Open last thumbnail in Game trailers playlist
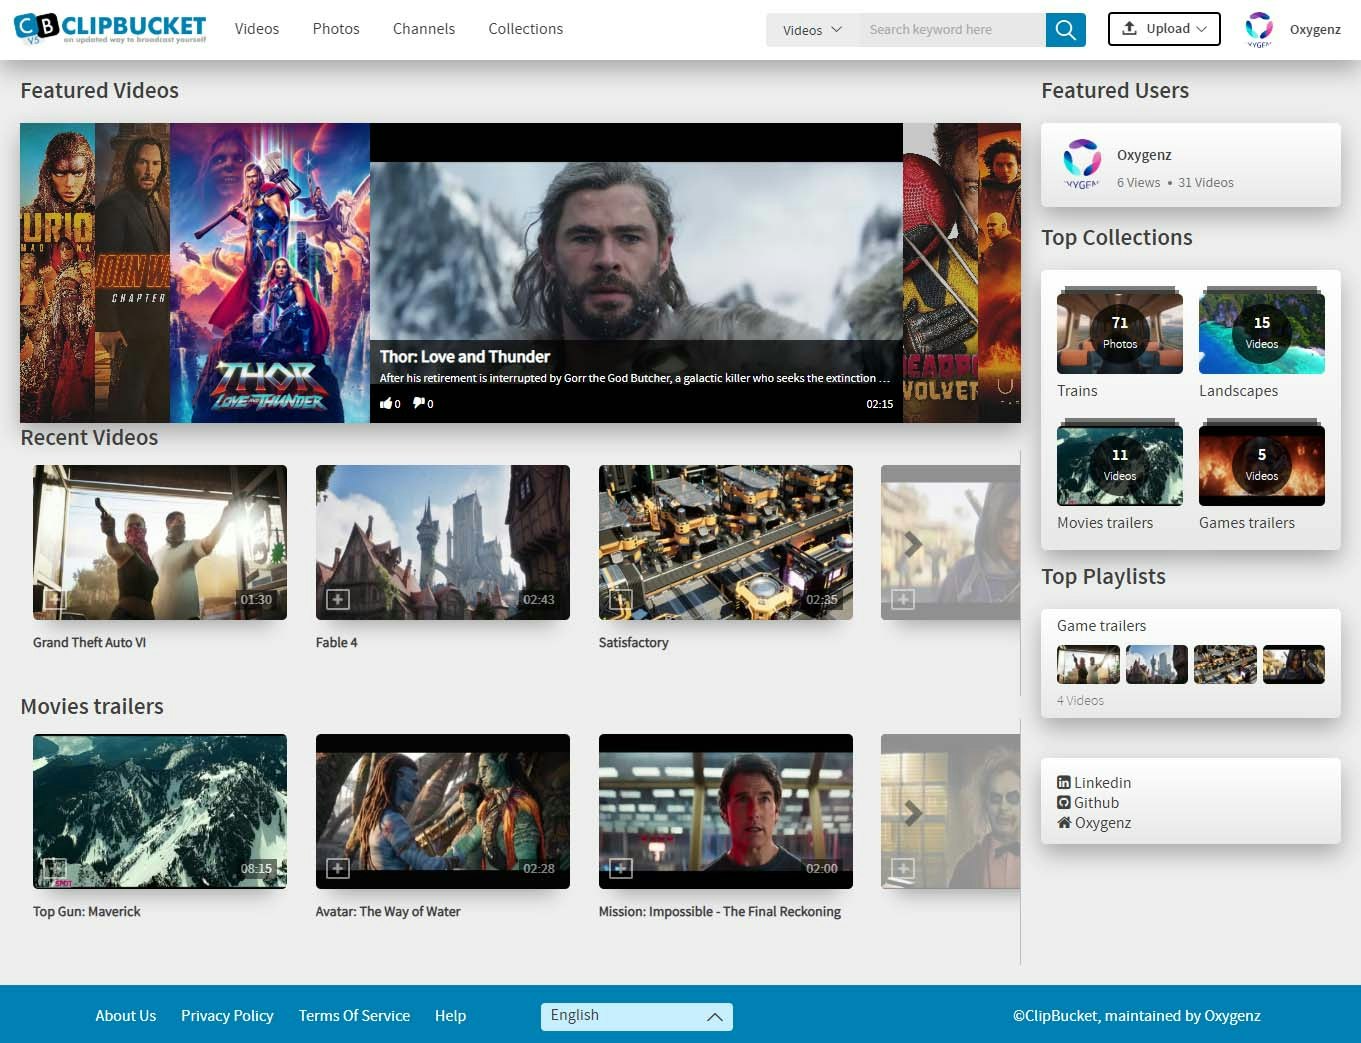Viewport: 1361px width, 1043px height. point(1294,664)
